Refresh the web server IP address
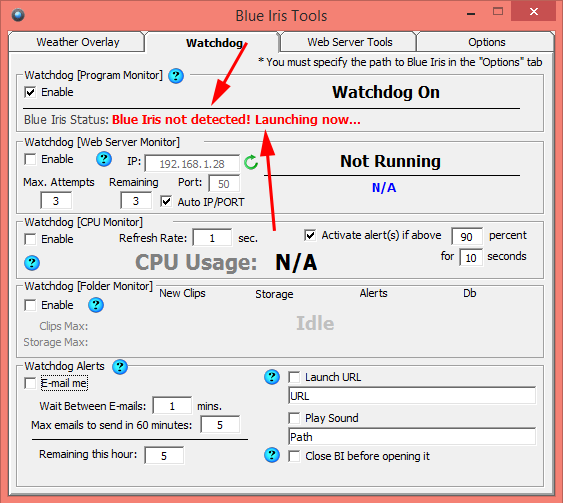Viewport: 563px width, 503px height. [251, 162]
